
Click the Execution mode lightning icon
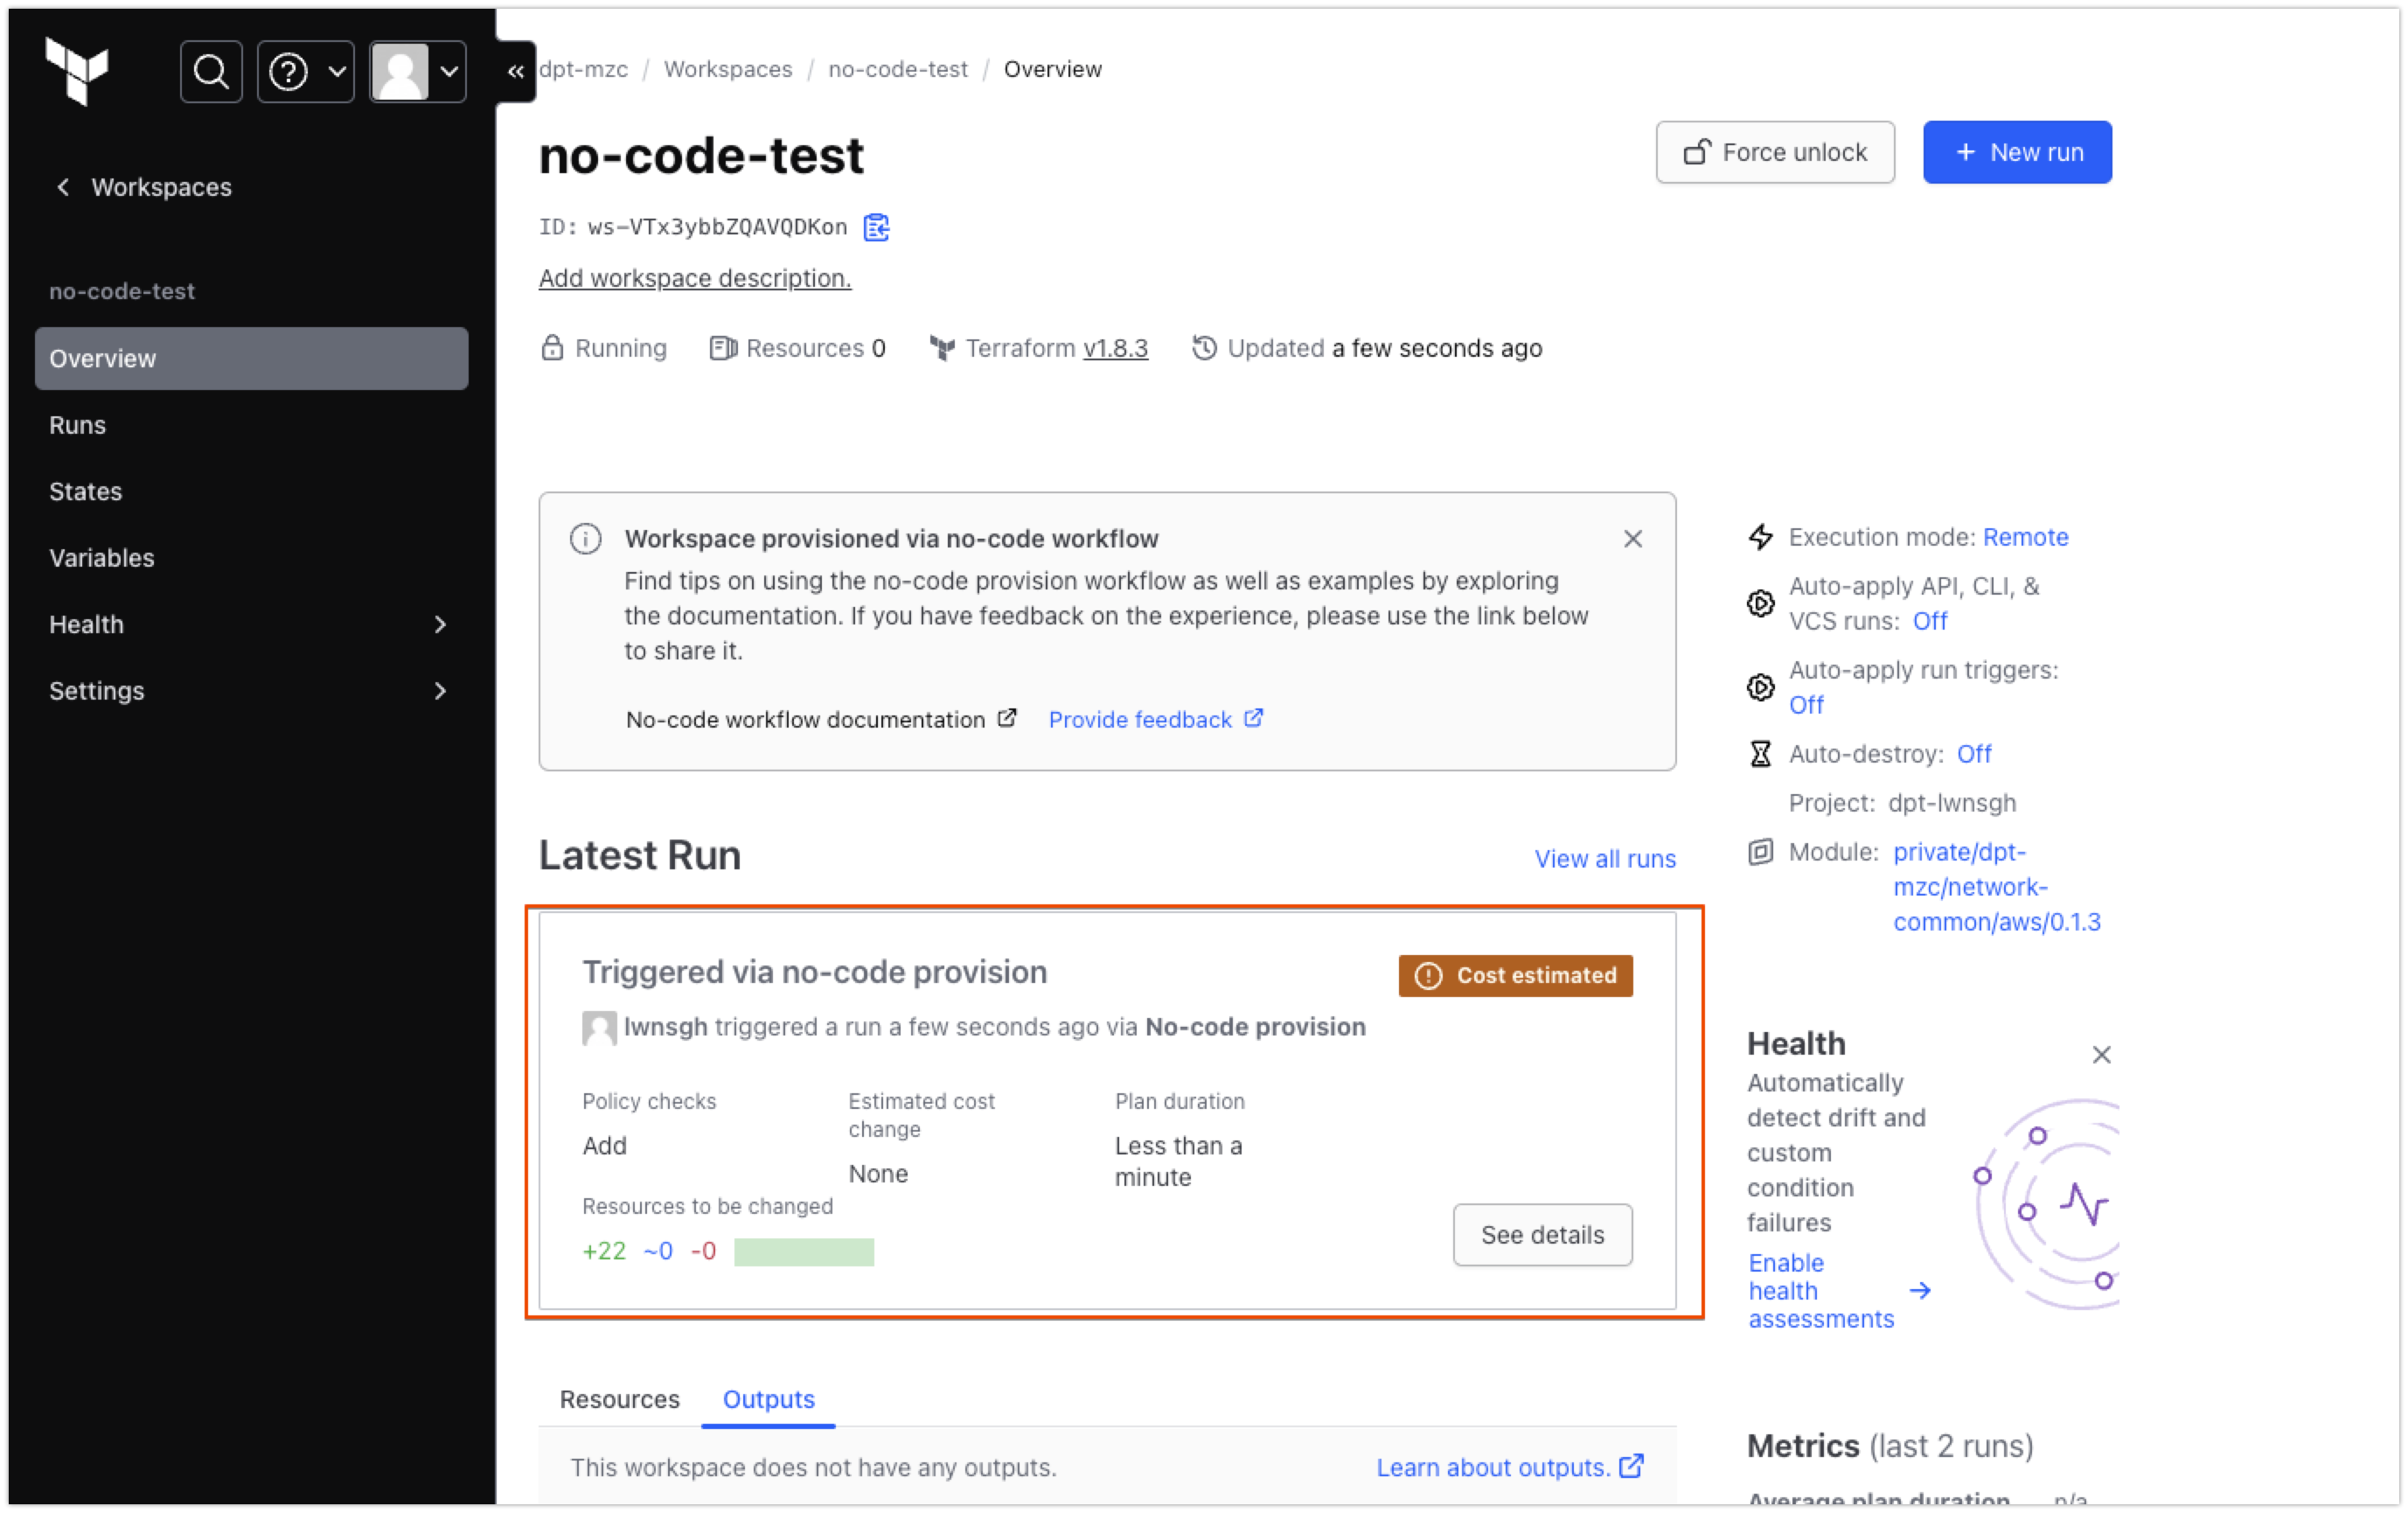[1761, 538]
